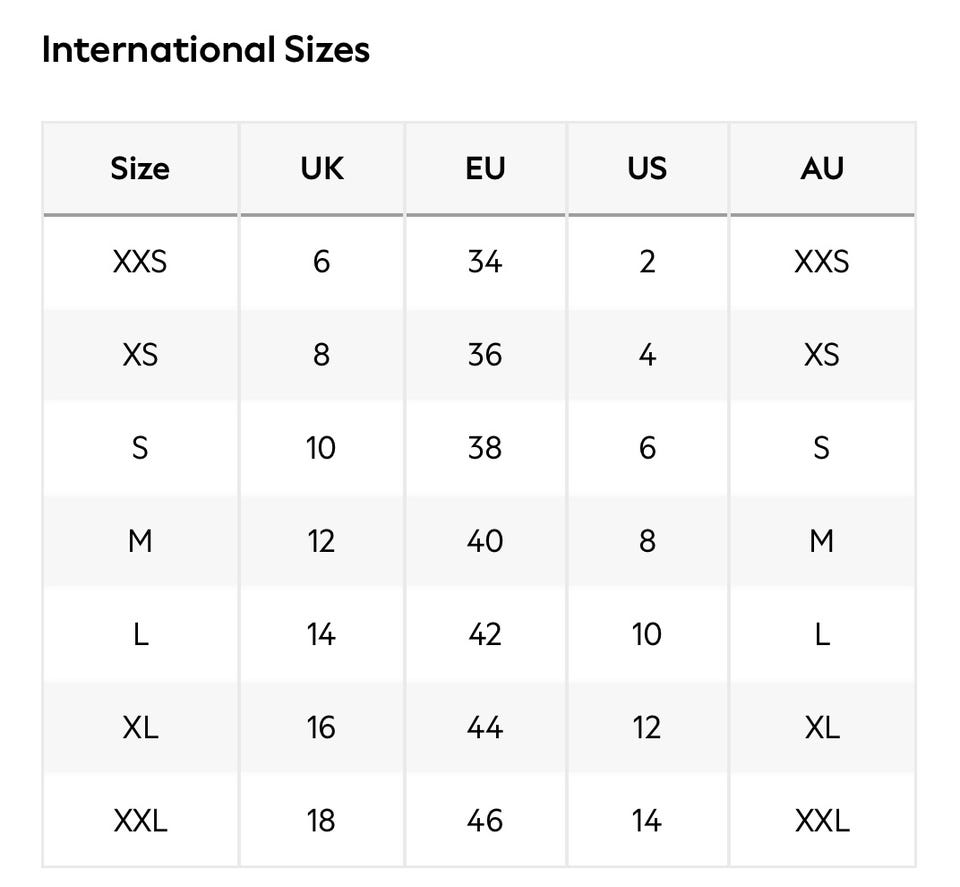Click UK size 16 cell

coord(321,727)
